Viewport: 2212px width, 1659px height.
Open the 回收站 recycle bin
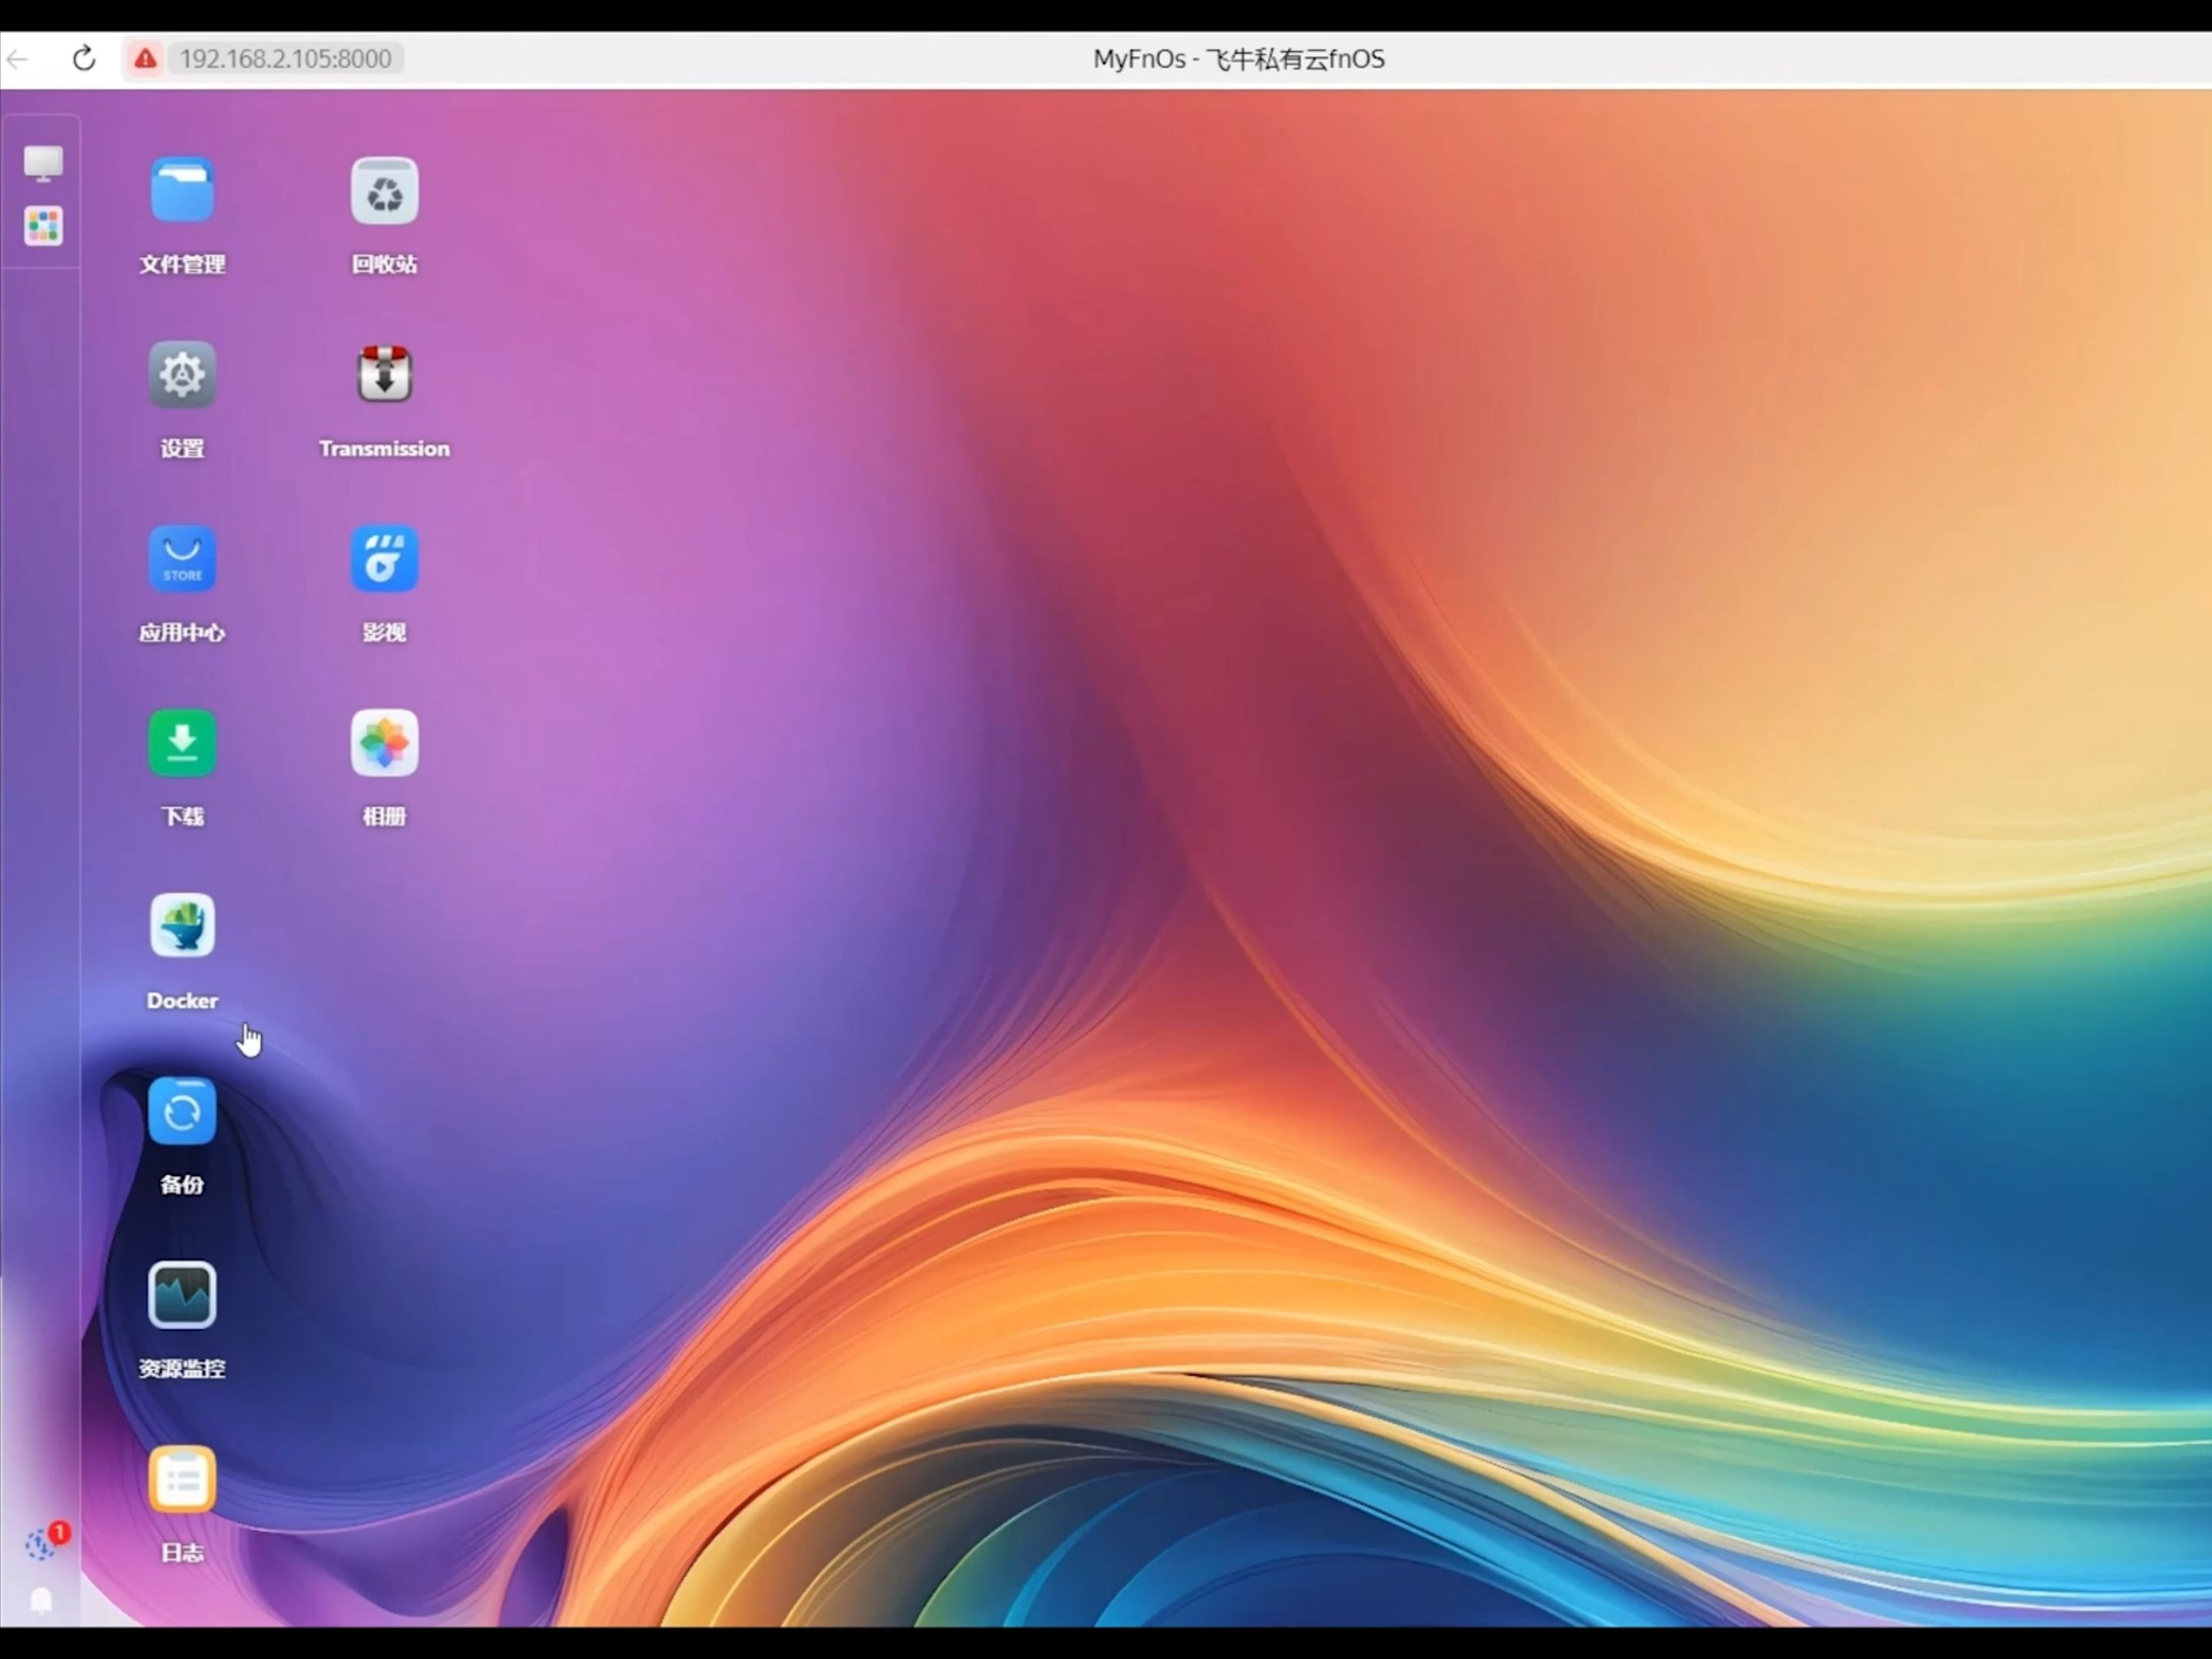[x=384, y=190]
